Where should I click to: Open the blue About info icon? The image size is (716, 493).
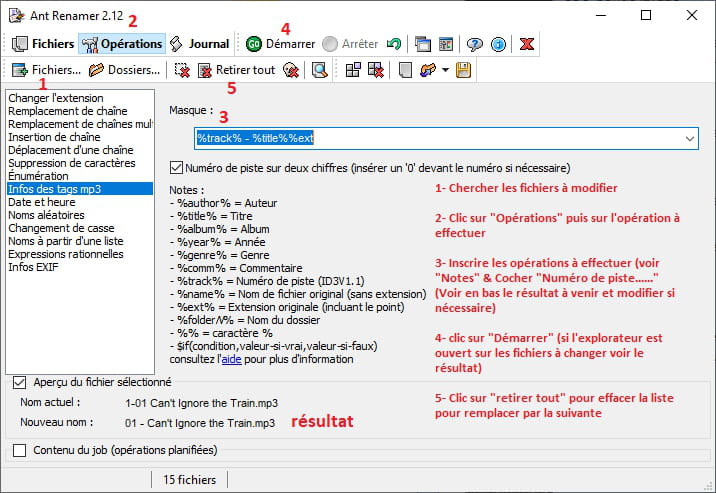click(498, 44)
